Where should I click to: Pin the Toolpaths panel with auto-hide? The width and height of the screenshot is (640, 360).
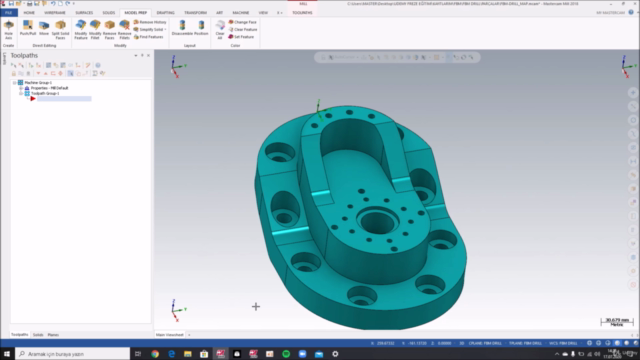pos(142,56)
